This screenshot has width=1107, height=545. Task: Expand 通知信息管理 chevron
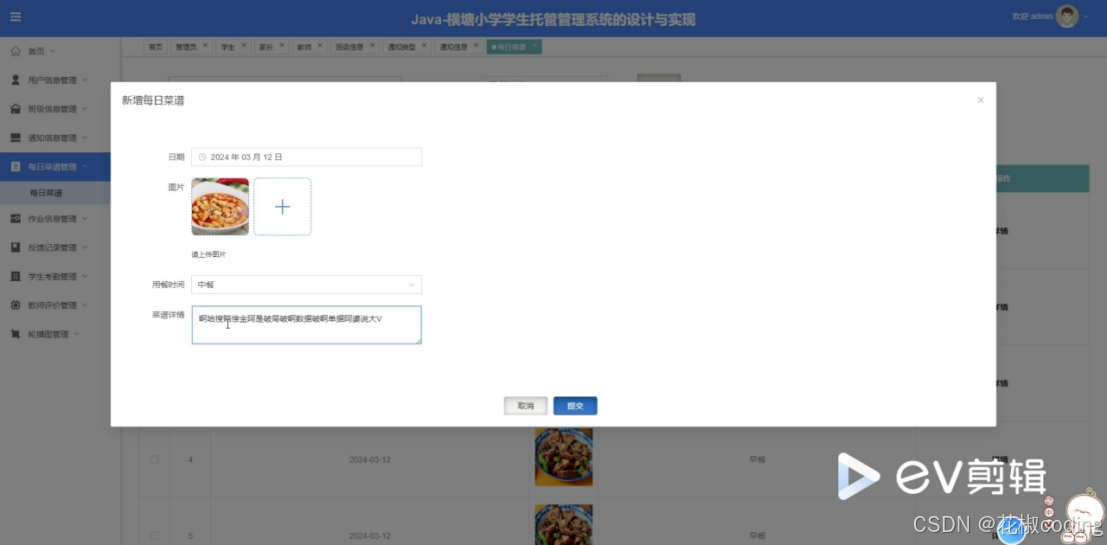pyautogui.click(x=85, y=138)
